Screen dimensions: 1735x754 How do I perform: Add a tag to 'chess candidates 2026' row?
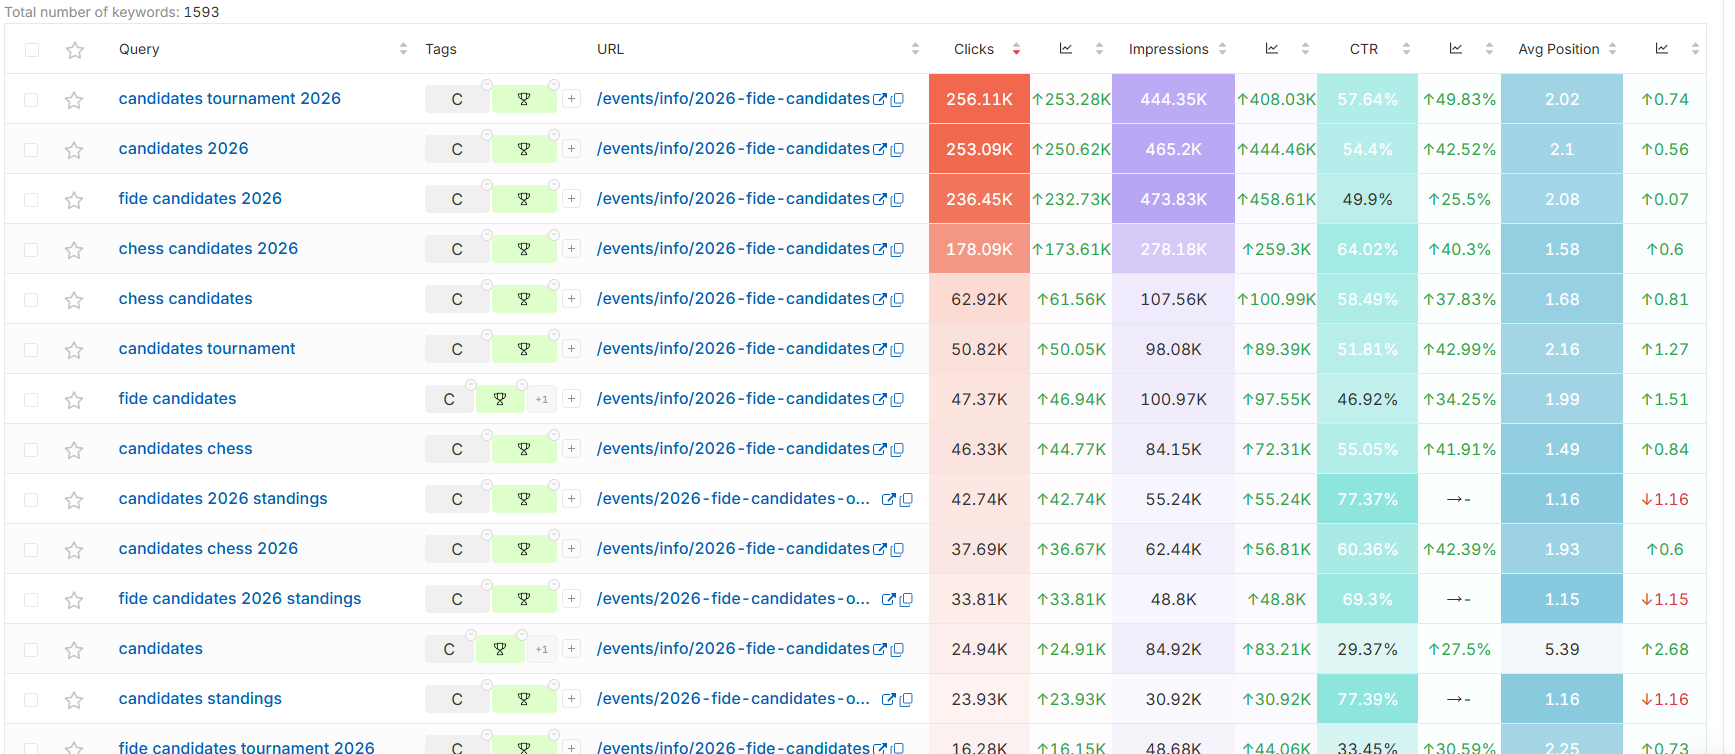[571, 249]
